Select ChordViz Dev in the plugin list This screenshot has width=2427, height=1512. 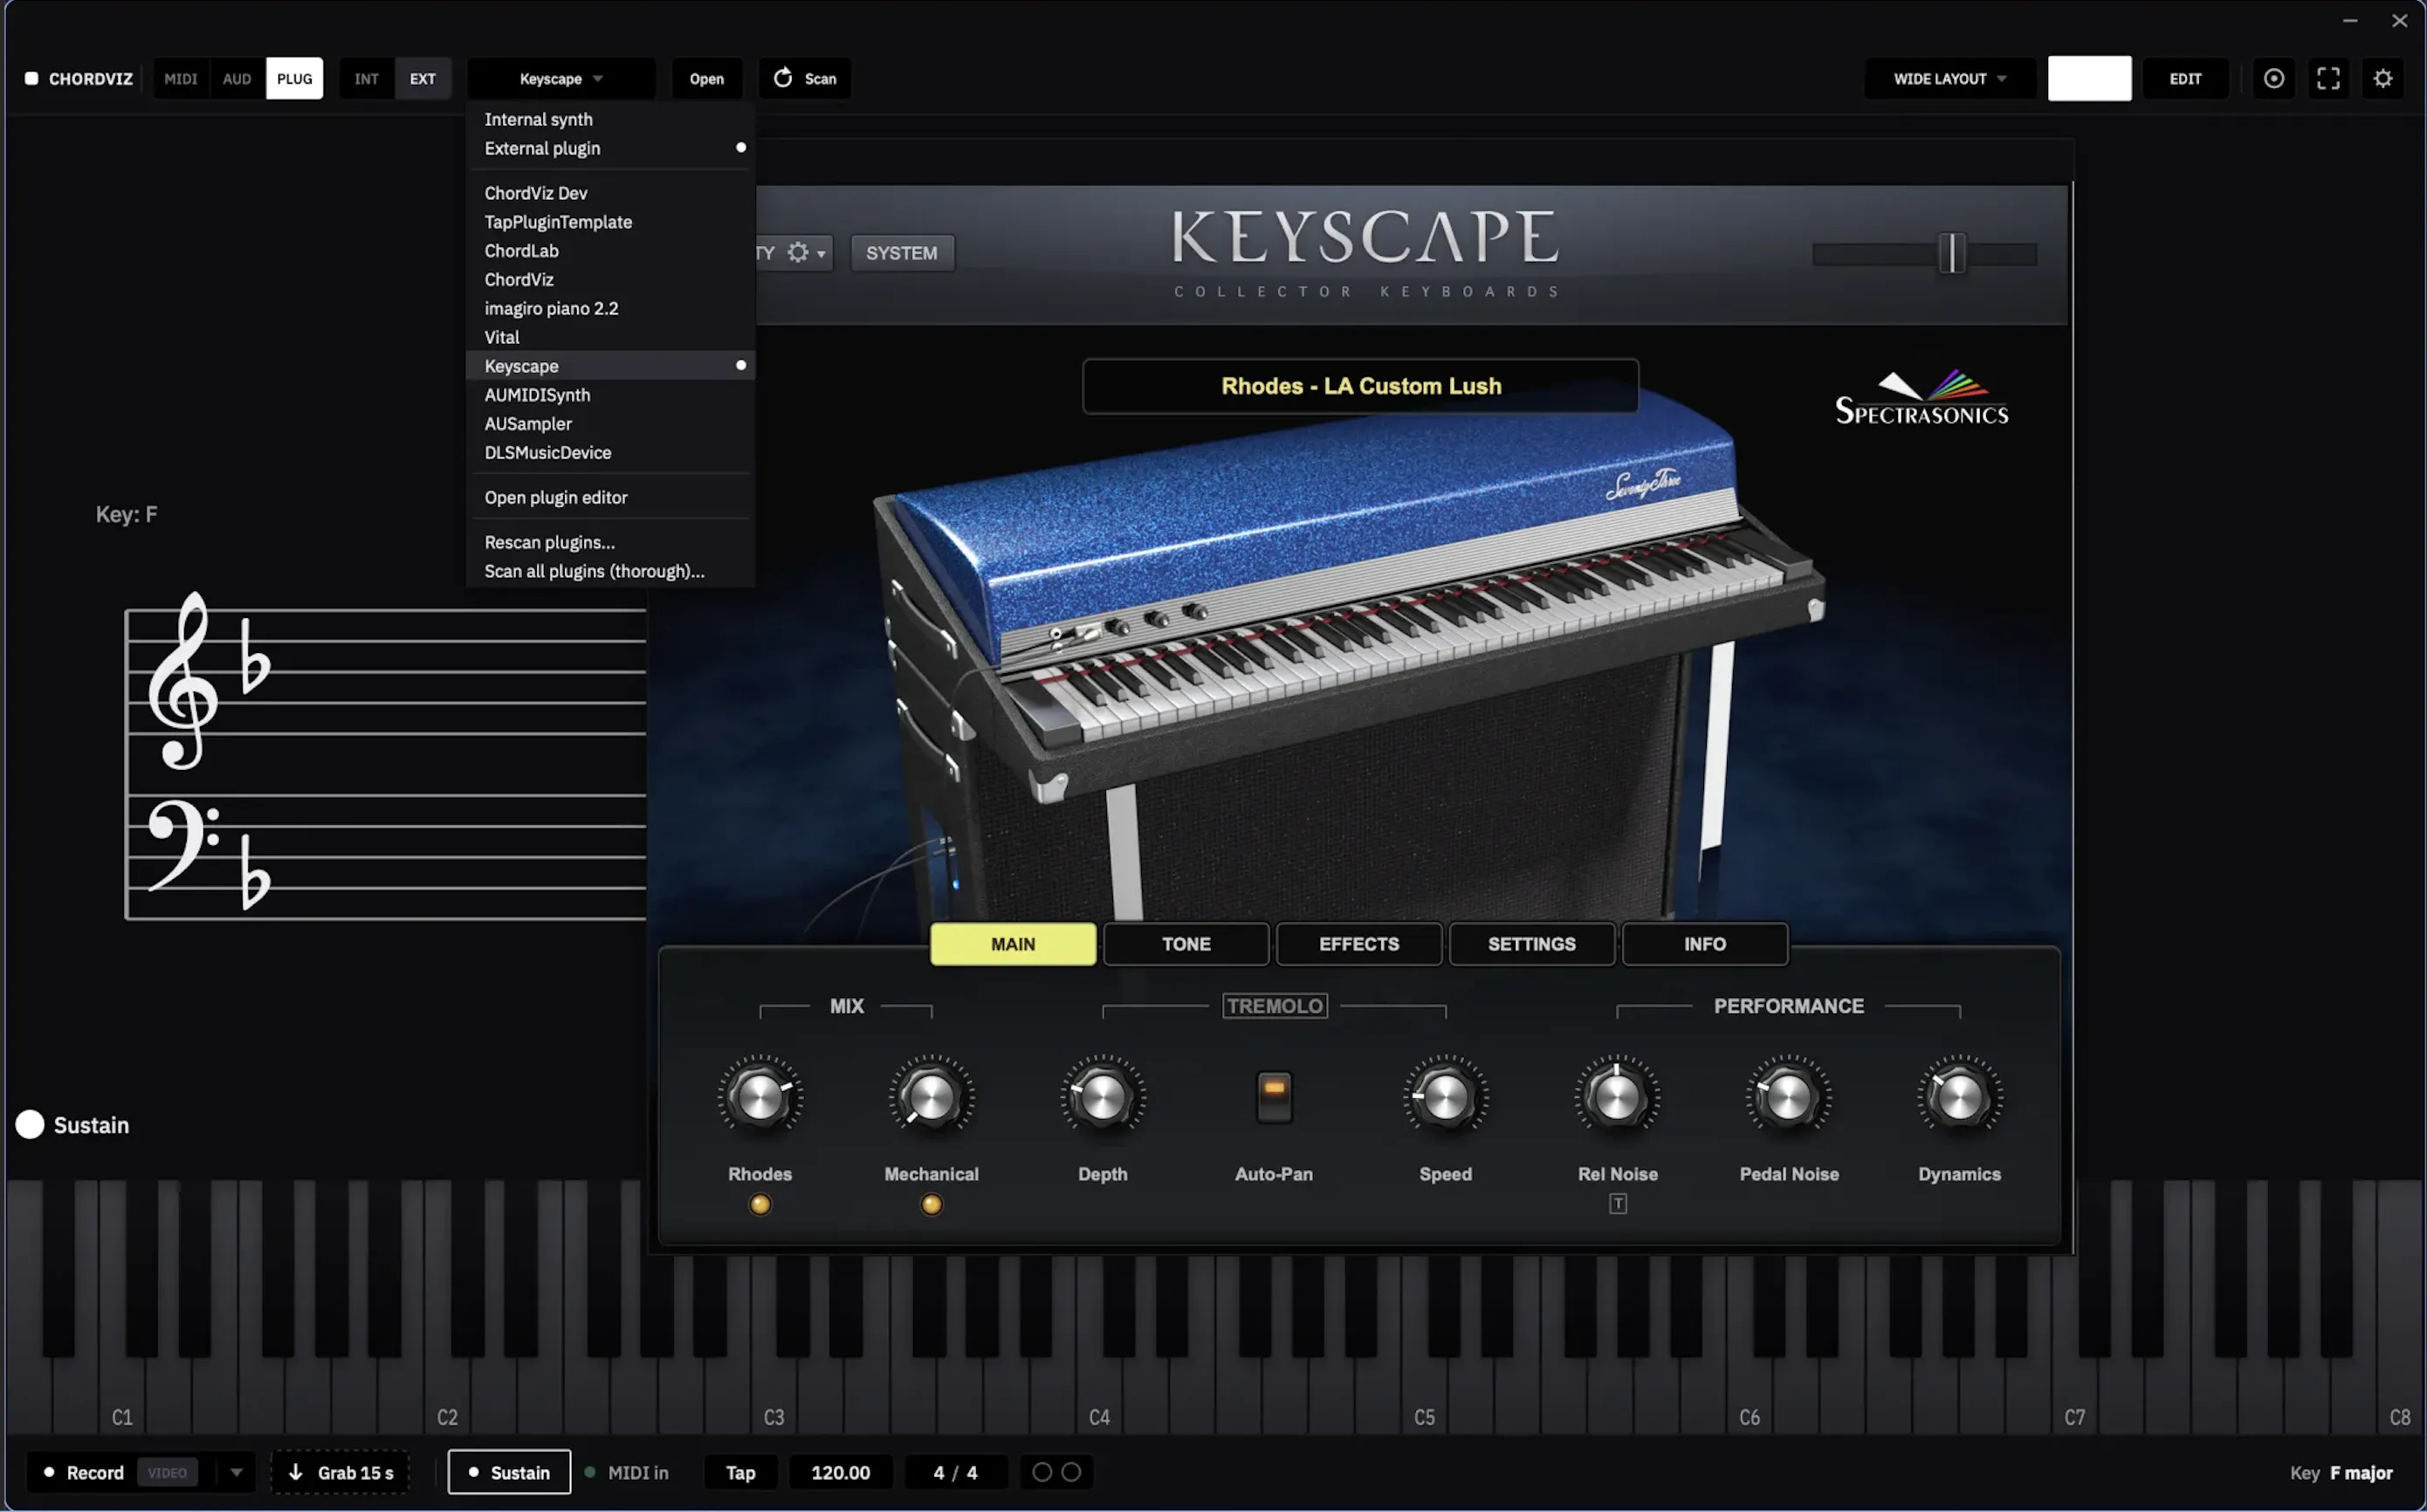(x=610, y=193)
